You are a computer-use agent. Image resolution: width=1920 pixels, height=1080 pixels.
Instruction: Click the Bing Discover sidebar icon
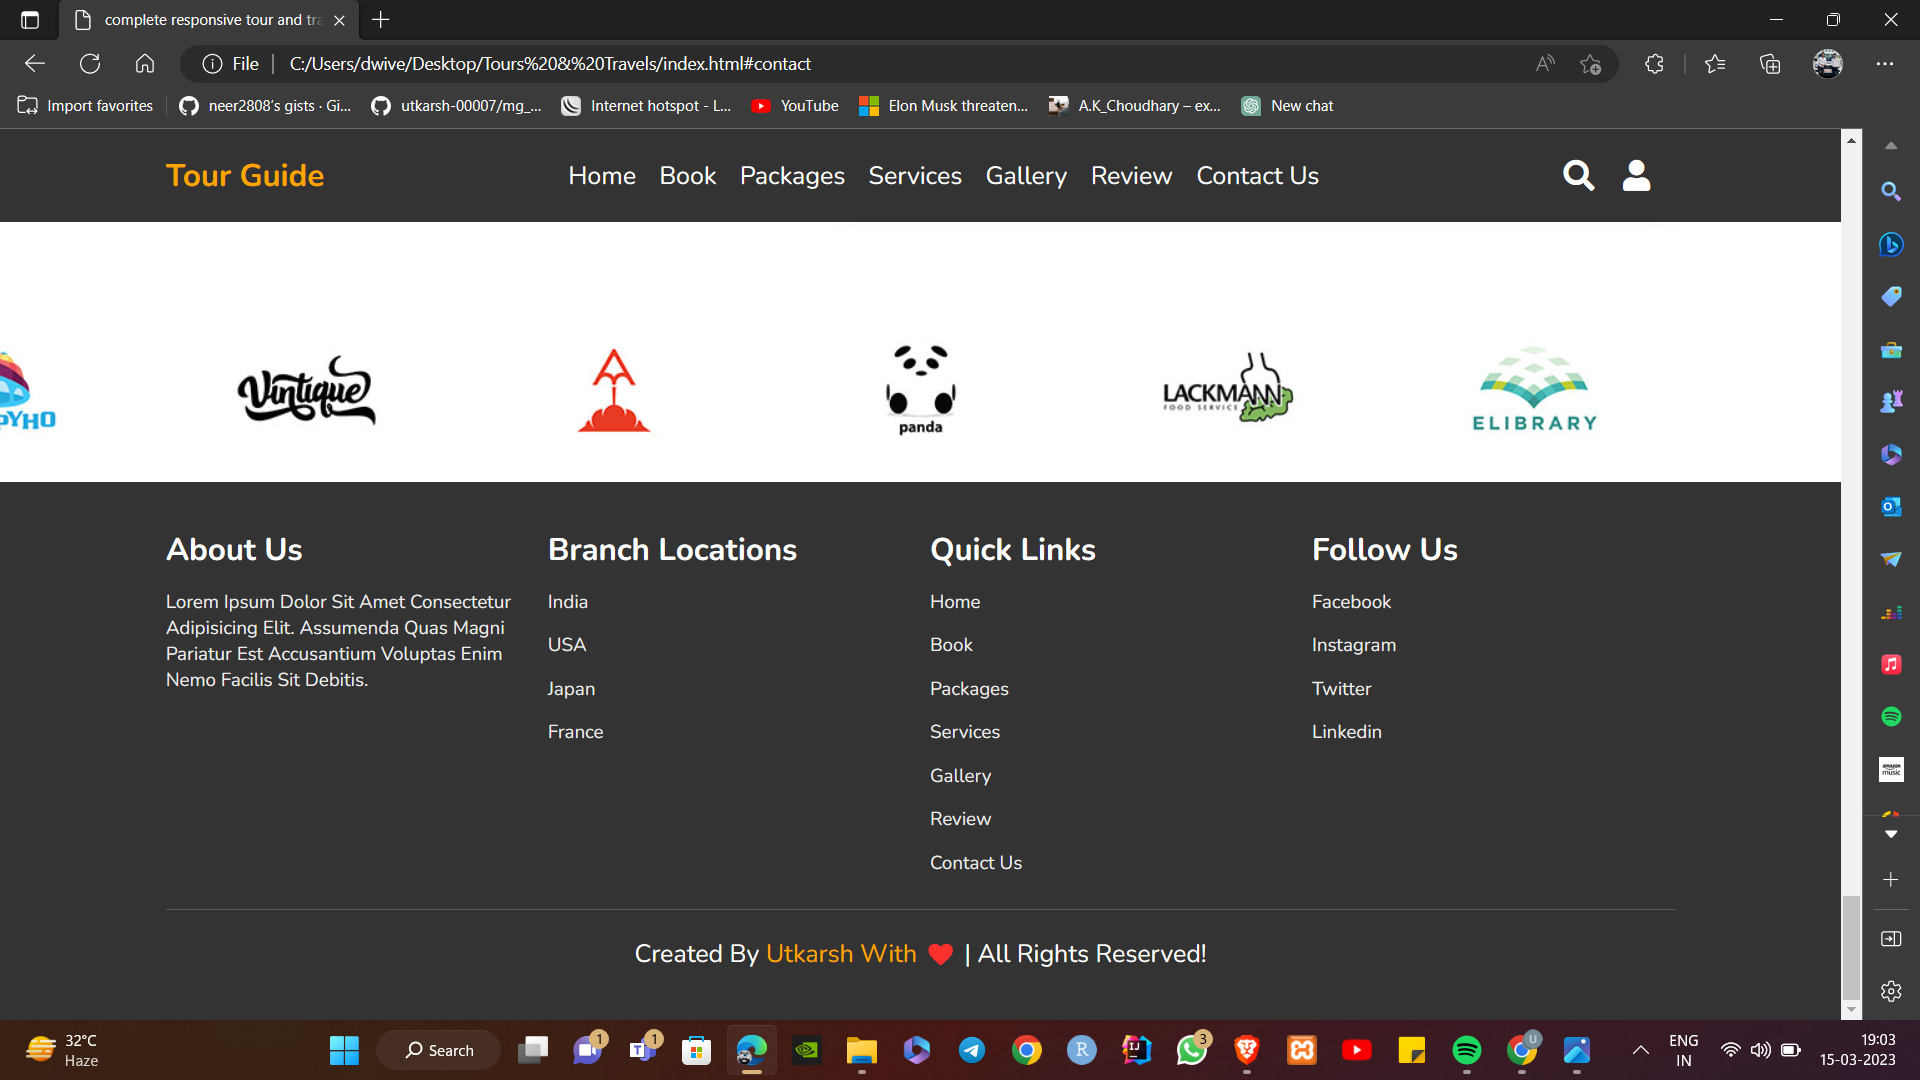(1890, 244)
